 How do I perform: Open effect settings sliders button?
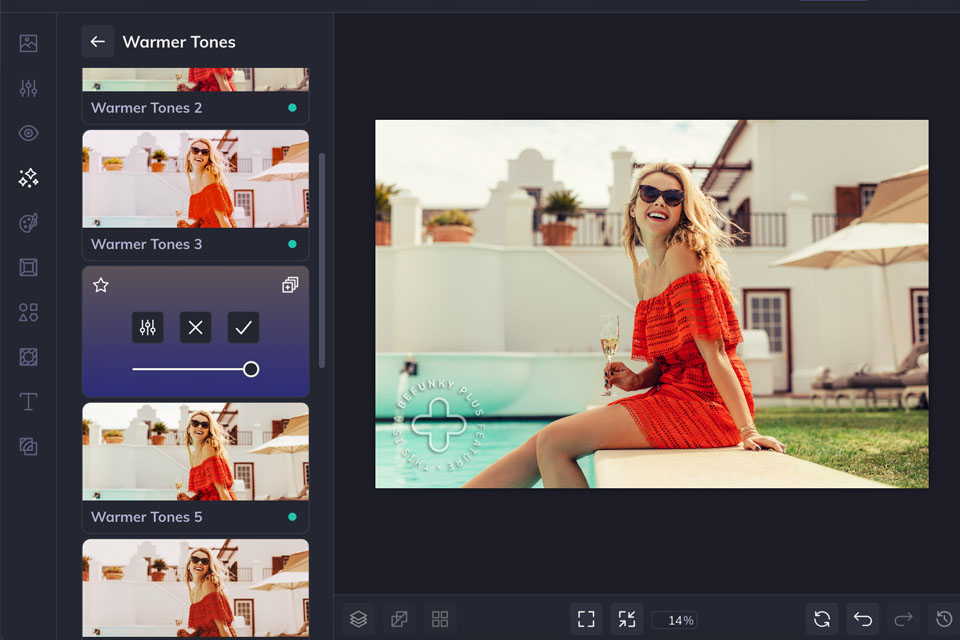(x=148, y=327)
